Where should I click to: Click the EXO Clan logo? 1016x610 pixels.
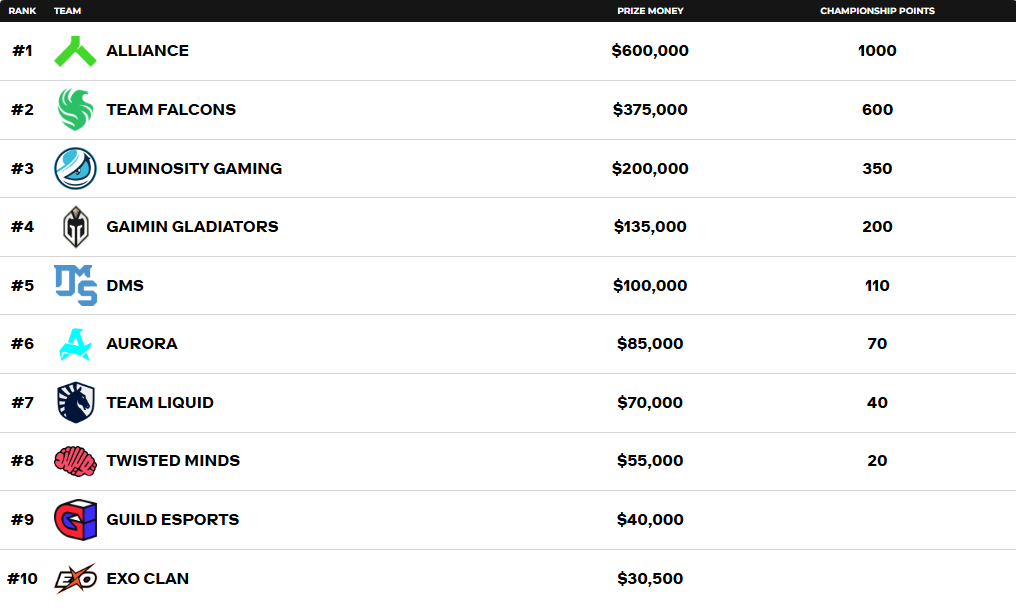click(x=75, y=578)
